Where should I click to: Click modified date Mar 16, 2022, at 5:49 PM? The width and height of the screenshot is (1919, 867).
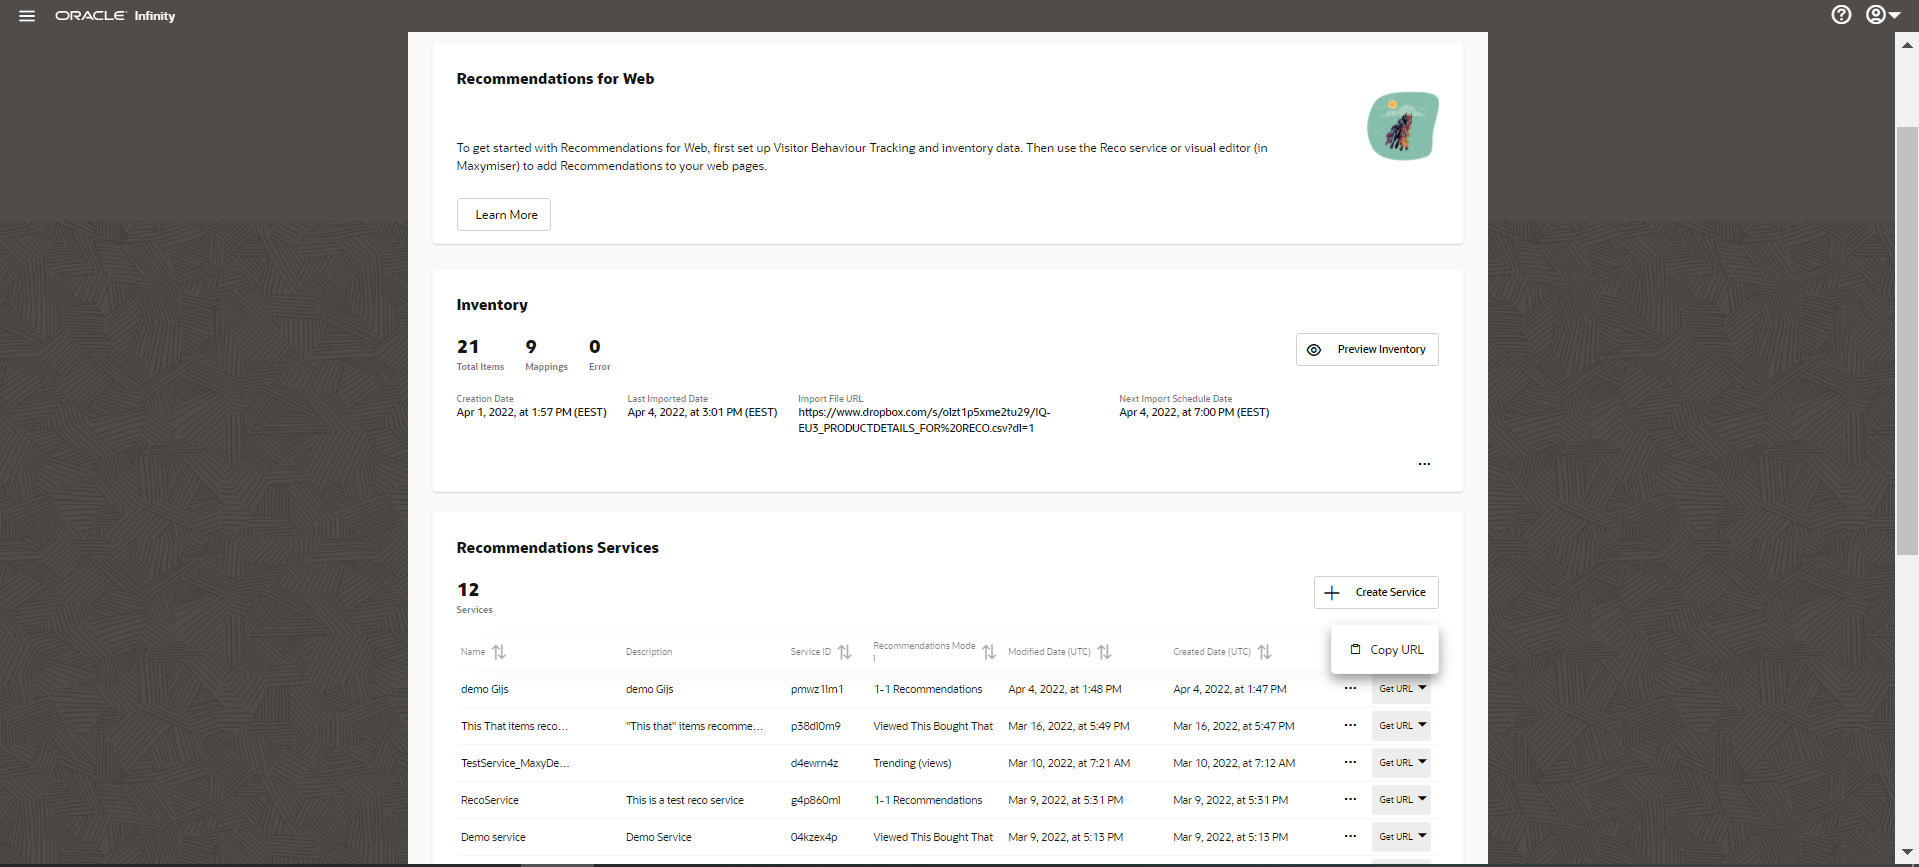pos(1069,726)
